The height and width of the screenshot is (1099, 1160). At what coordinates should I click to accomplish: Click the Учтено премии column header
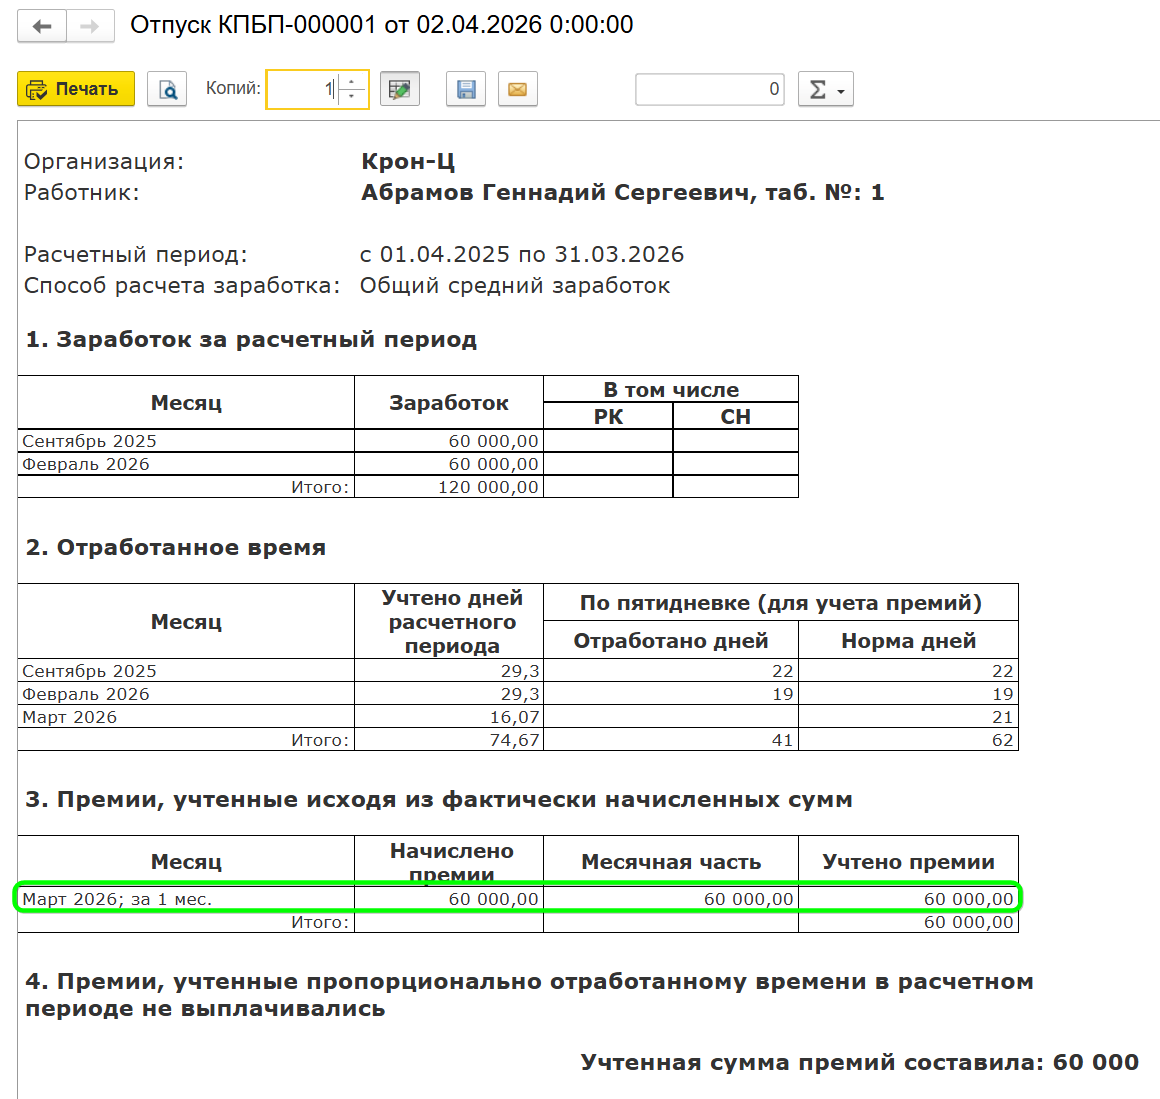tap(908, 861)
